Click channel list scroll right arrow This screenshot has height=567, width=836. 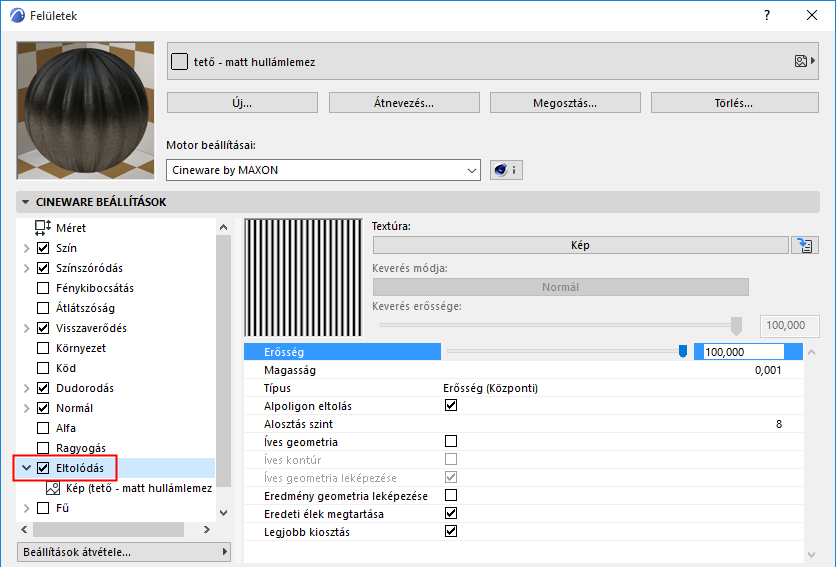click(x=207, y=529)
